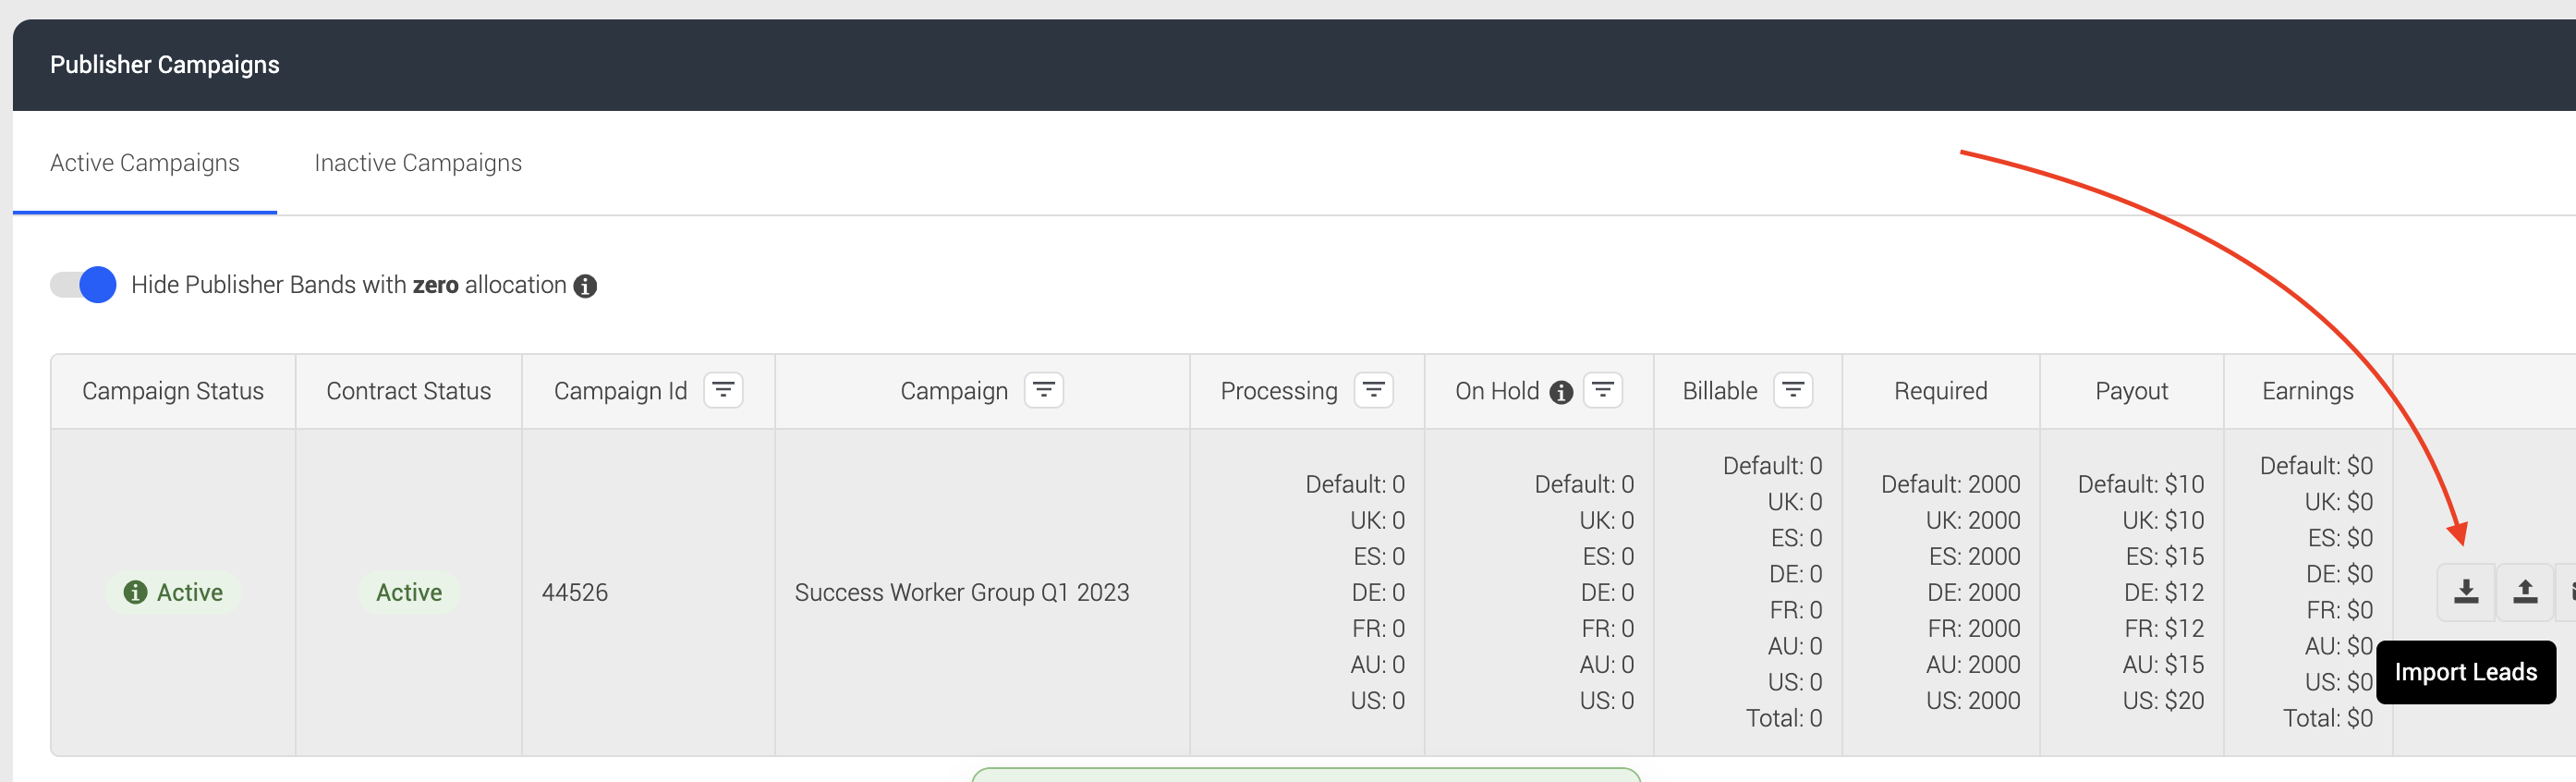This screenshot has width=2576, height=782.
Task: Open the filter on the Billable column
Action: (1794, 390)
